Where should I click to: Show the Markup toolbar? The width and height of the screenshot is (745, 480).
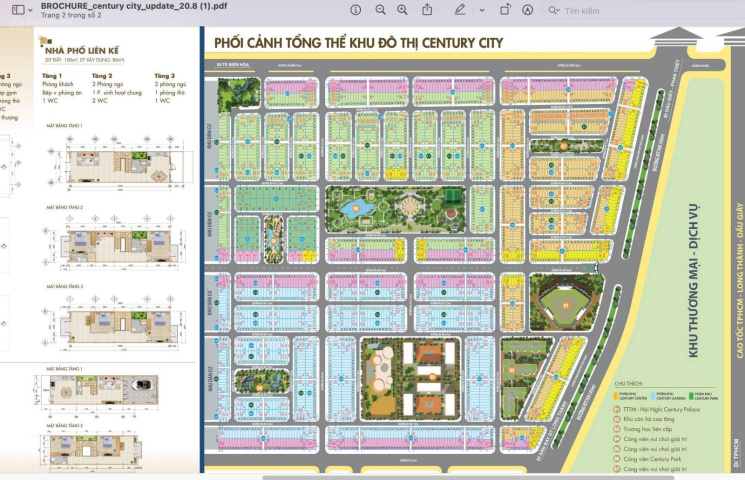527,10
